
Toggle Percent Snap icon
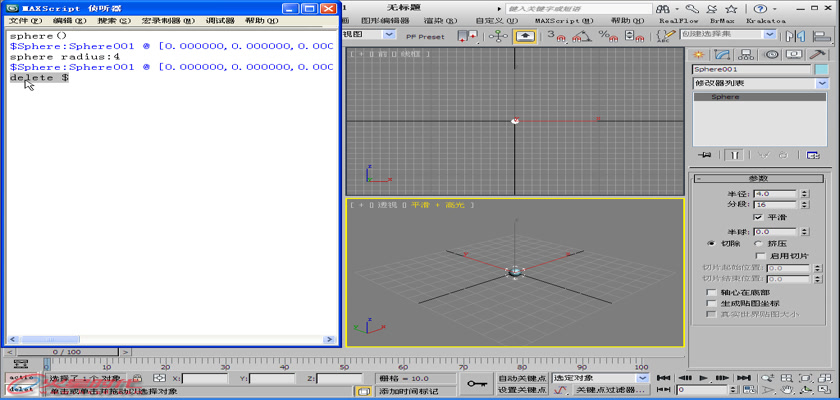[608, 36]
